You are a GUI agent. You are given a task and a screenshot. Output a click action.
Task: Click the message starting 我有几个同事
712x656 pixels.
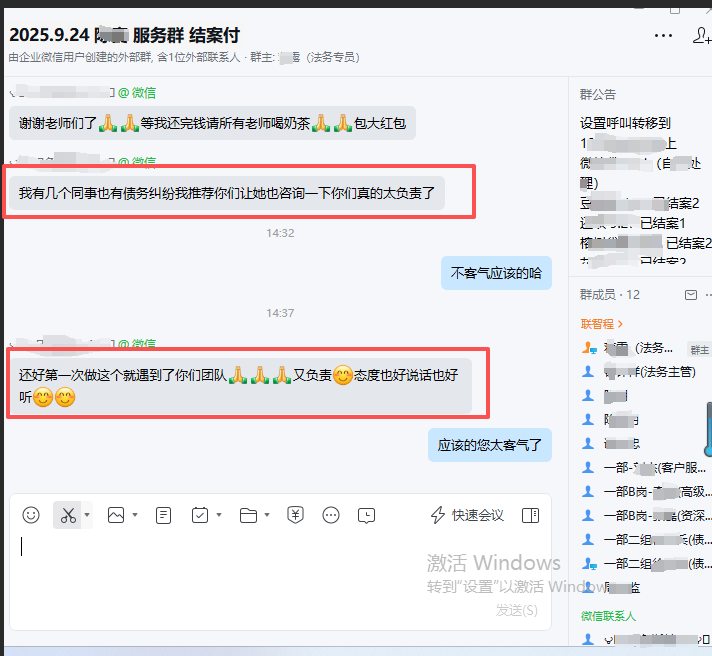[227, 193]
